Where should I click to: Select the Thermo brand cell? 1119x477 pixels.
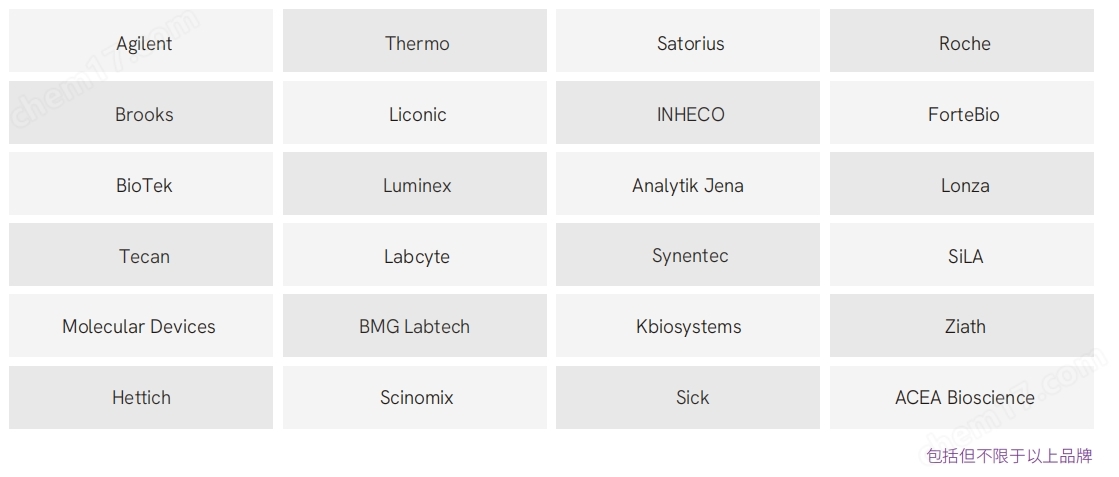click(x=415, y=41)
